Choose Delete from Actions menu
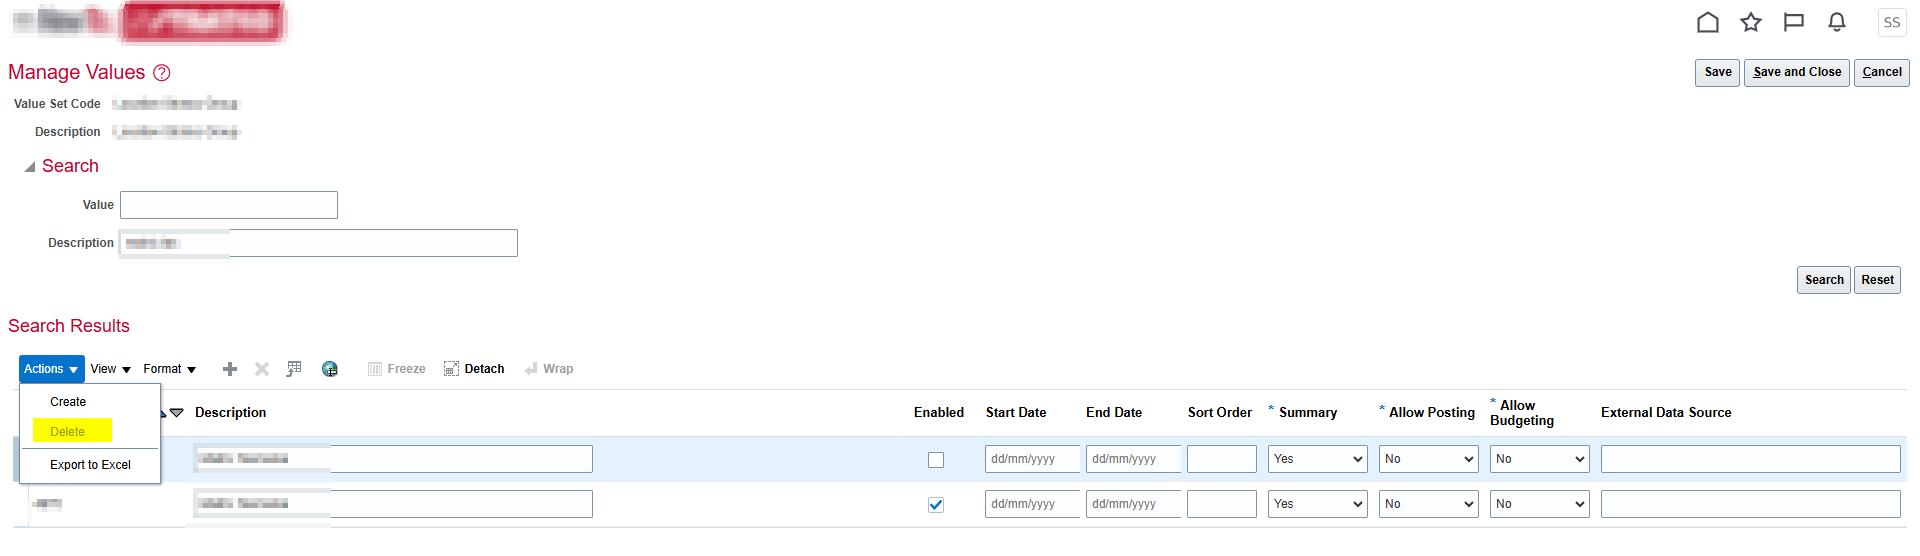The width and height of the screenshot is (1920, 556). click(x=68, y=432)
